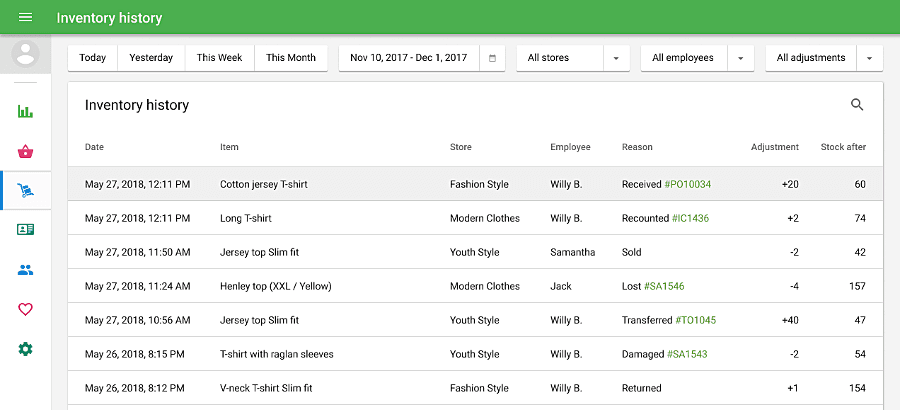Open the Reports bar chart icon

pos(26,111)
